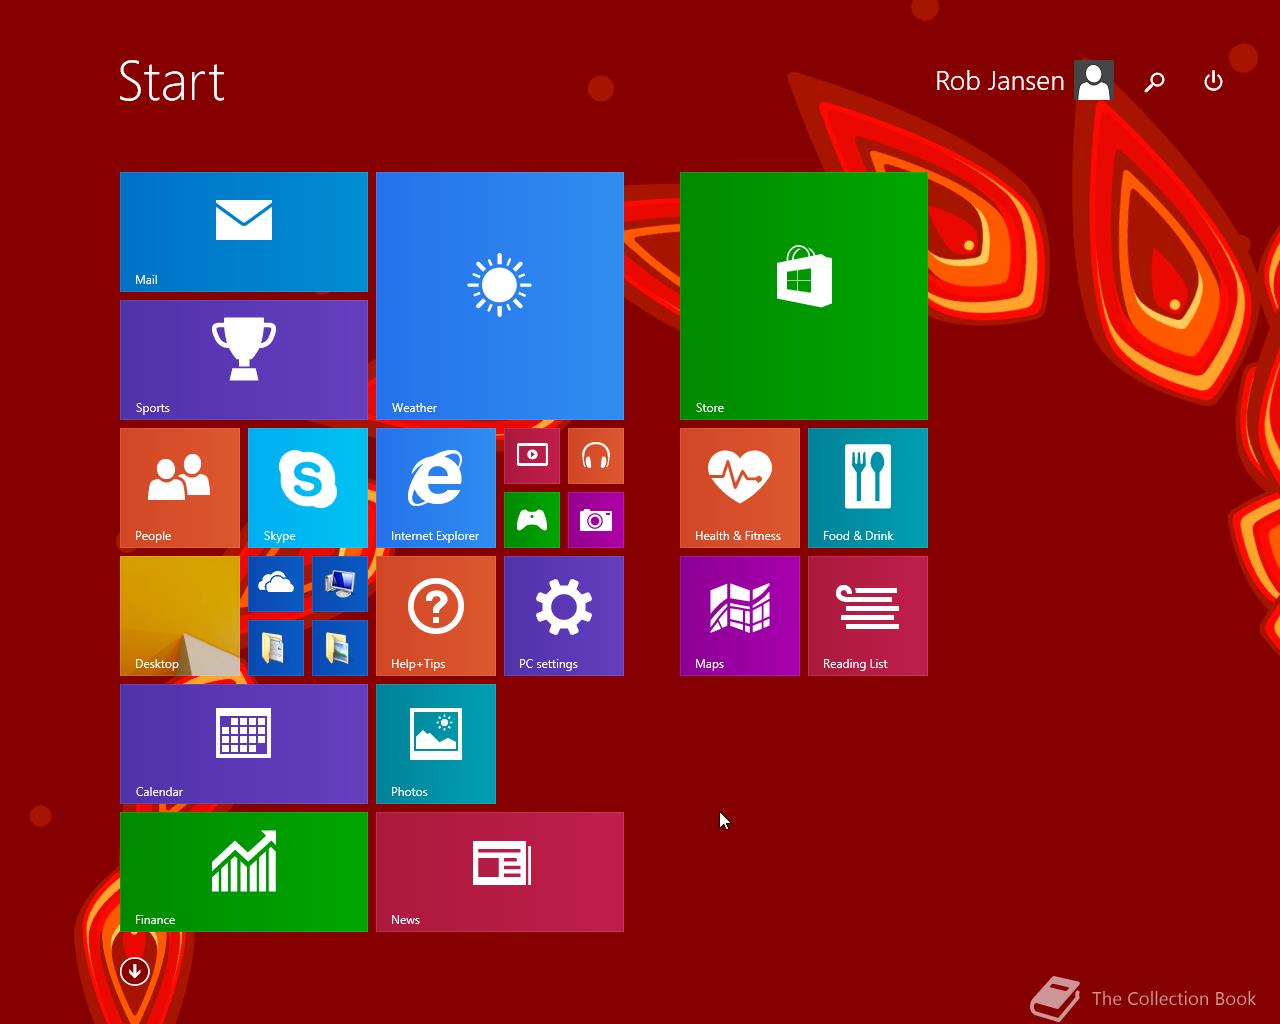The width and height of the screenshot is (1280, 1024).
Task: Open the Maps tile
Action: click(740, 616)
